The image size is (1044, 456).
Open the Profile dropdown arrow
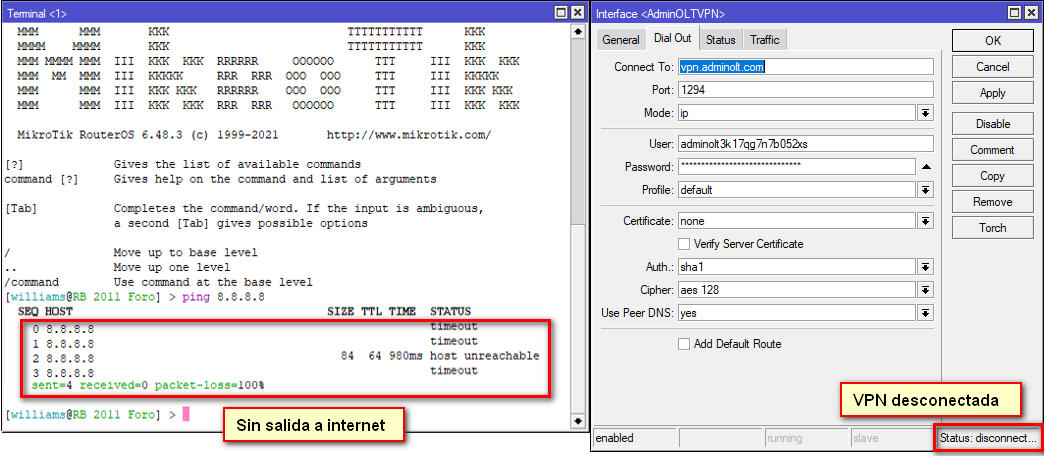coord(925,190)
